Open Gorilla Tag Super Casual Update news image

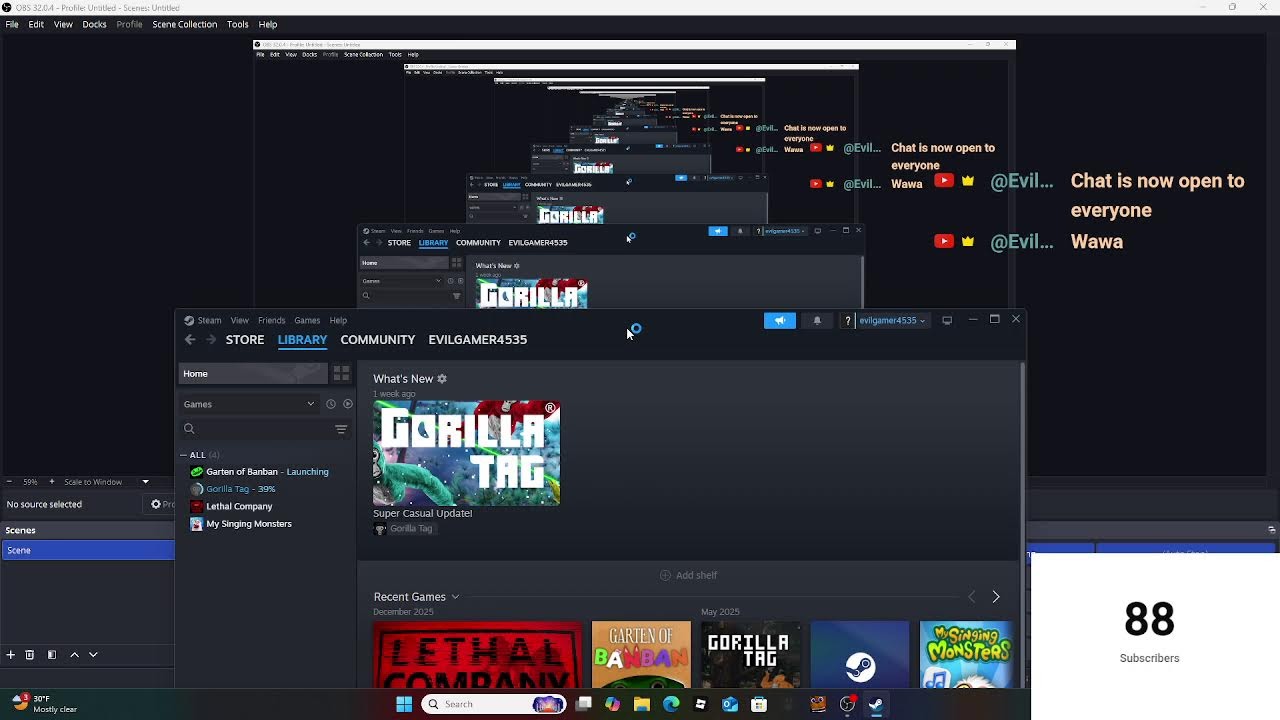(466, 453)
